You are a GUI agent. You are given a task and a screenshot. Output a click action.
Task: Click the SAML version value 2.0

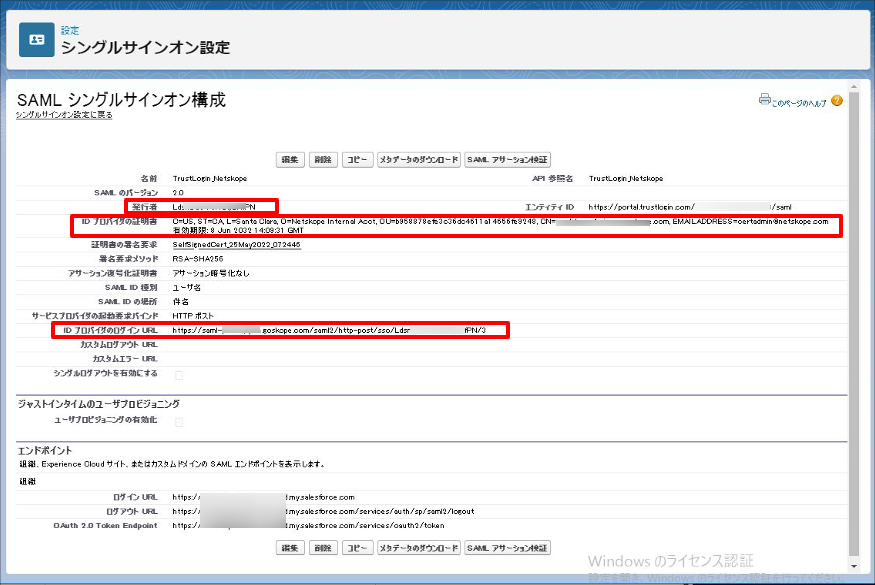[178, 193]
